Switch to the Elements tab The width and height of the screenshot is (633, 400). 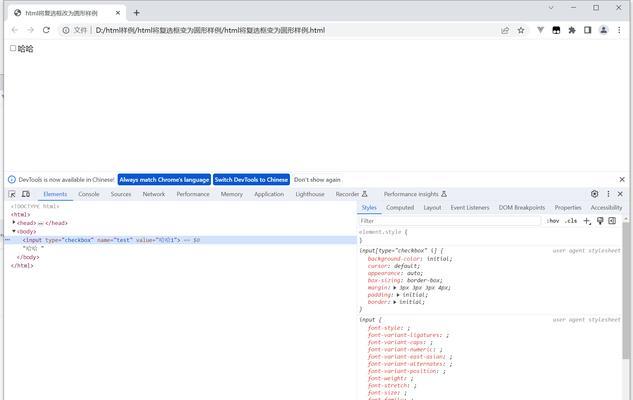[x=55, y=194]
